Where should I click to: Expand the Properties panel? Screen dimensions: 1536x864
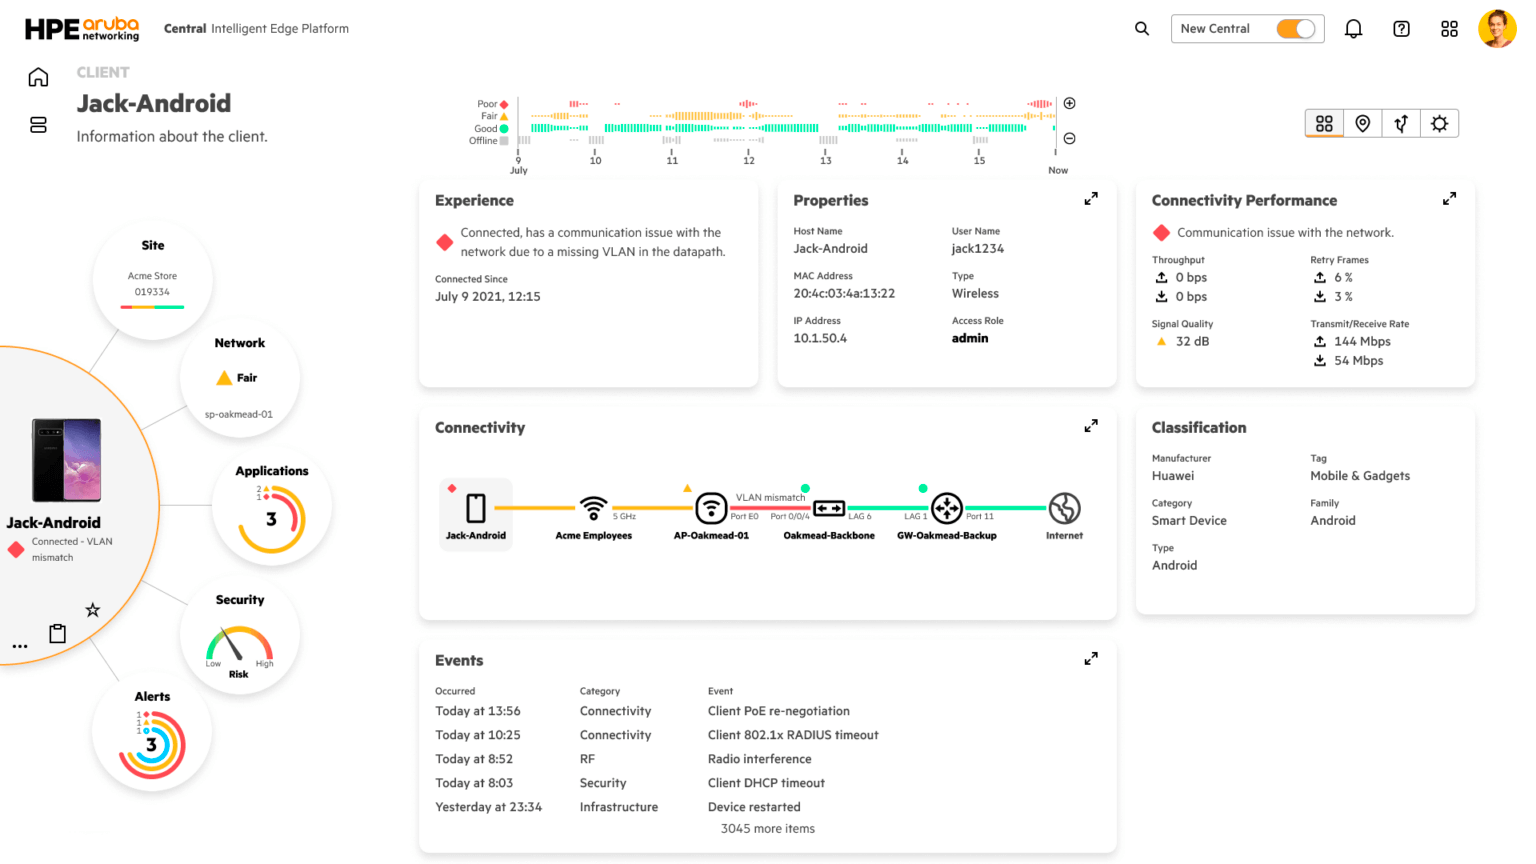pyautogui.click(x=1091, y=199)
